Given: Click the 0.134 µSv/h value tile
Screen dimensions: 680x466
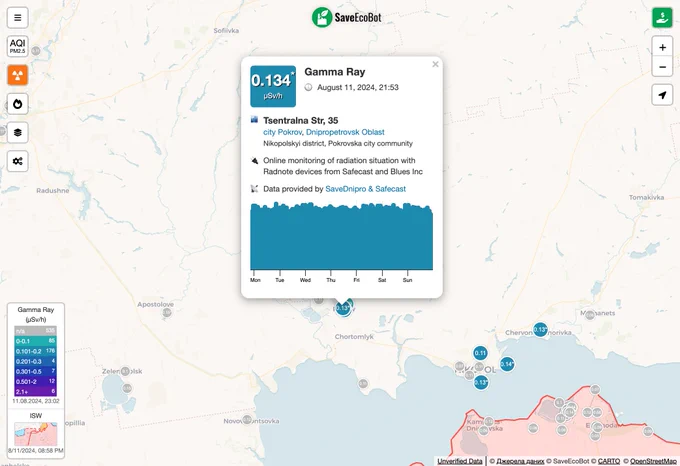Looking at the screenshot, I should coord(273,86).
